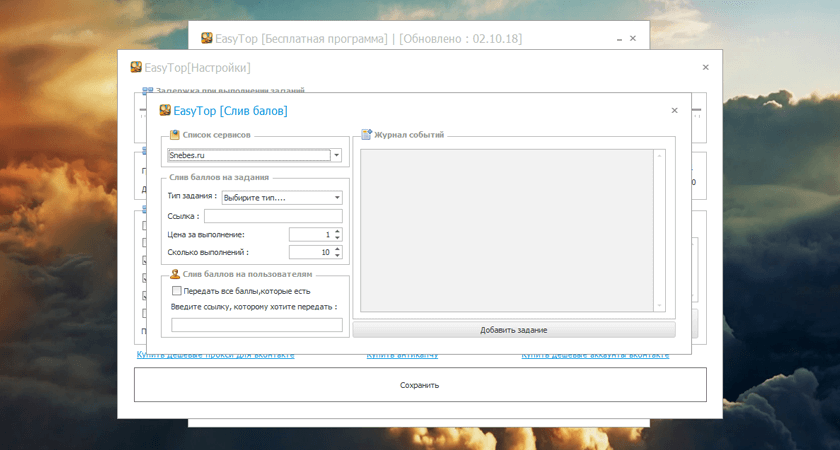Click the EasyTop icon in Слив балов title

click(165, 110)
